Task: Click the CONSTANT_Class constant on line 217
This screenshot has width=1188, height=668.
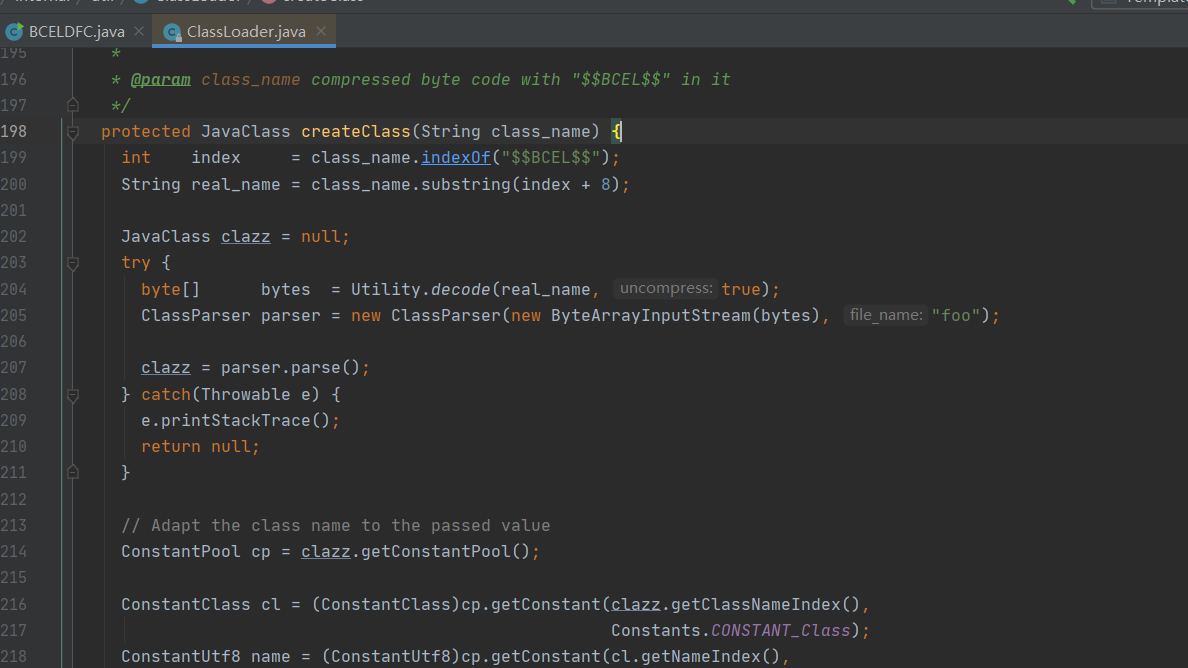Action: click(780, 631)
